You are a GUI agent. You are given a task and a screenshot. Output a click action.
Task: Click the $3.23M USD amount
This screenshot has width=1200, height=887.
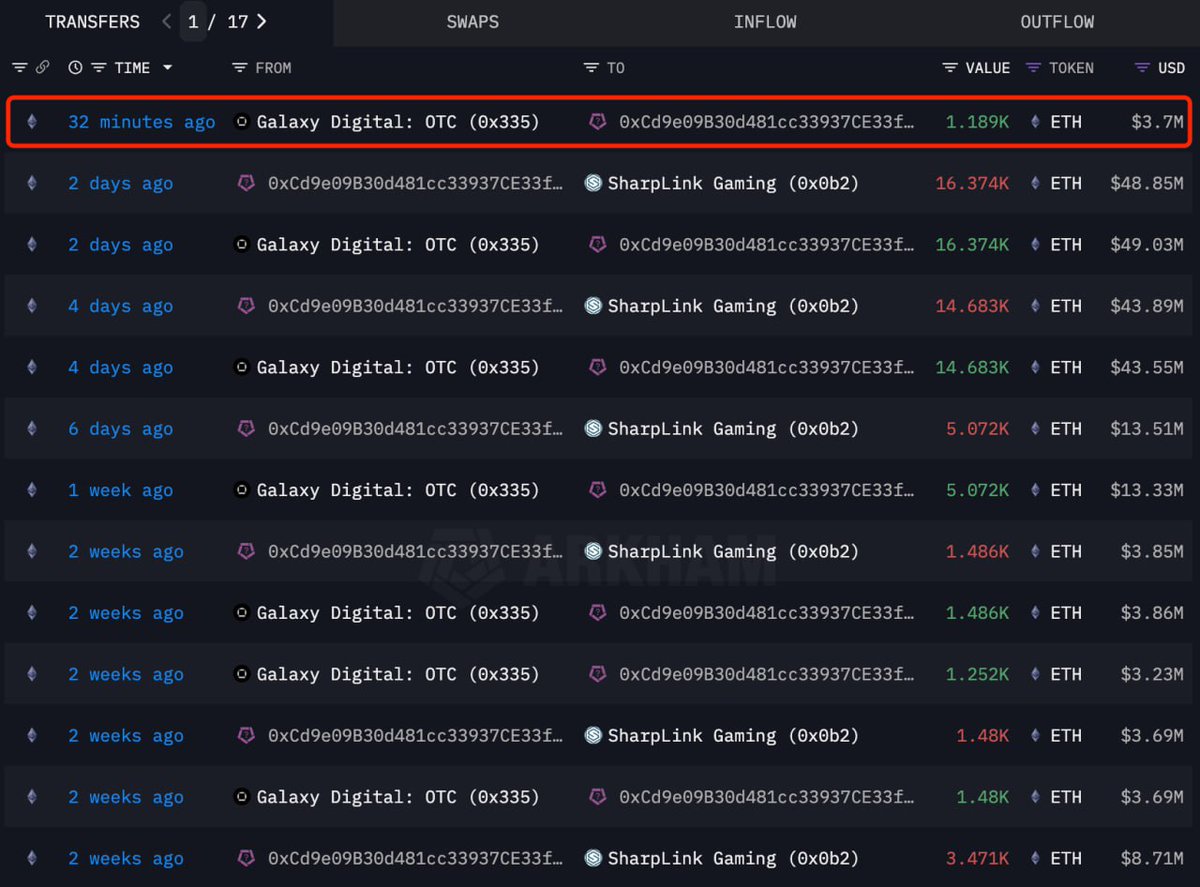(1152, 674)
